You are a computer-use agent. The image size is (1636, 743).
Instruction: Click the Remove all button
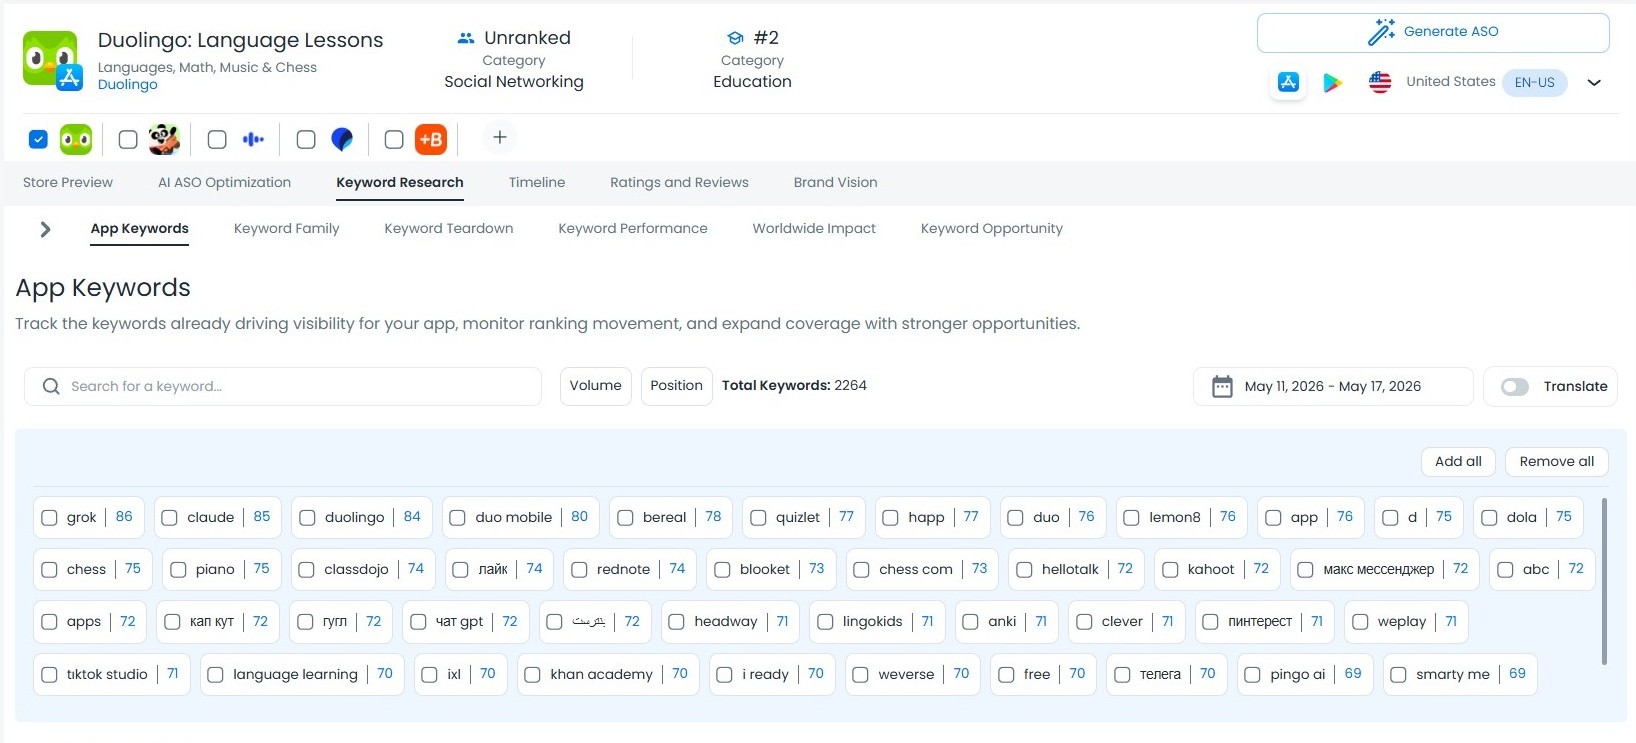pos(1557,461)
